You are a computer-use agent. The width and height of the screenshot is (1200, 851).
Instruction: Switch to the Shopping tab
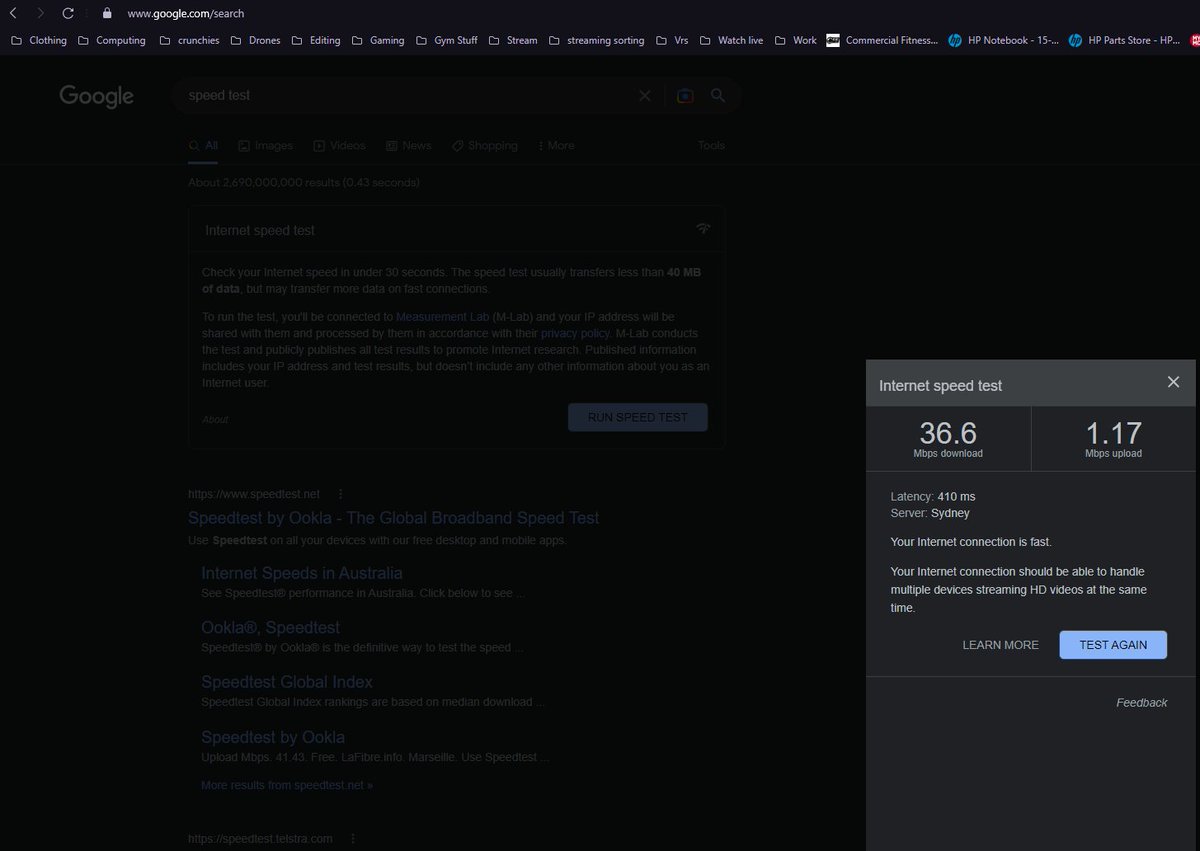(484, 146)
